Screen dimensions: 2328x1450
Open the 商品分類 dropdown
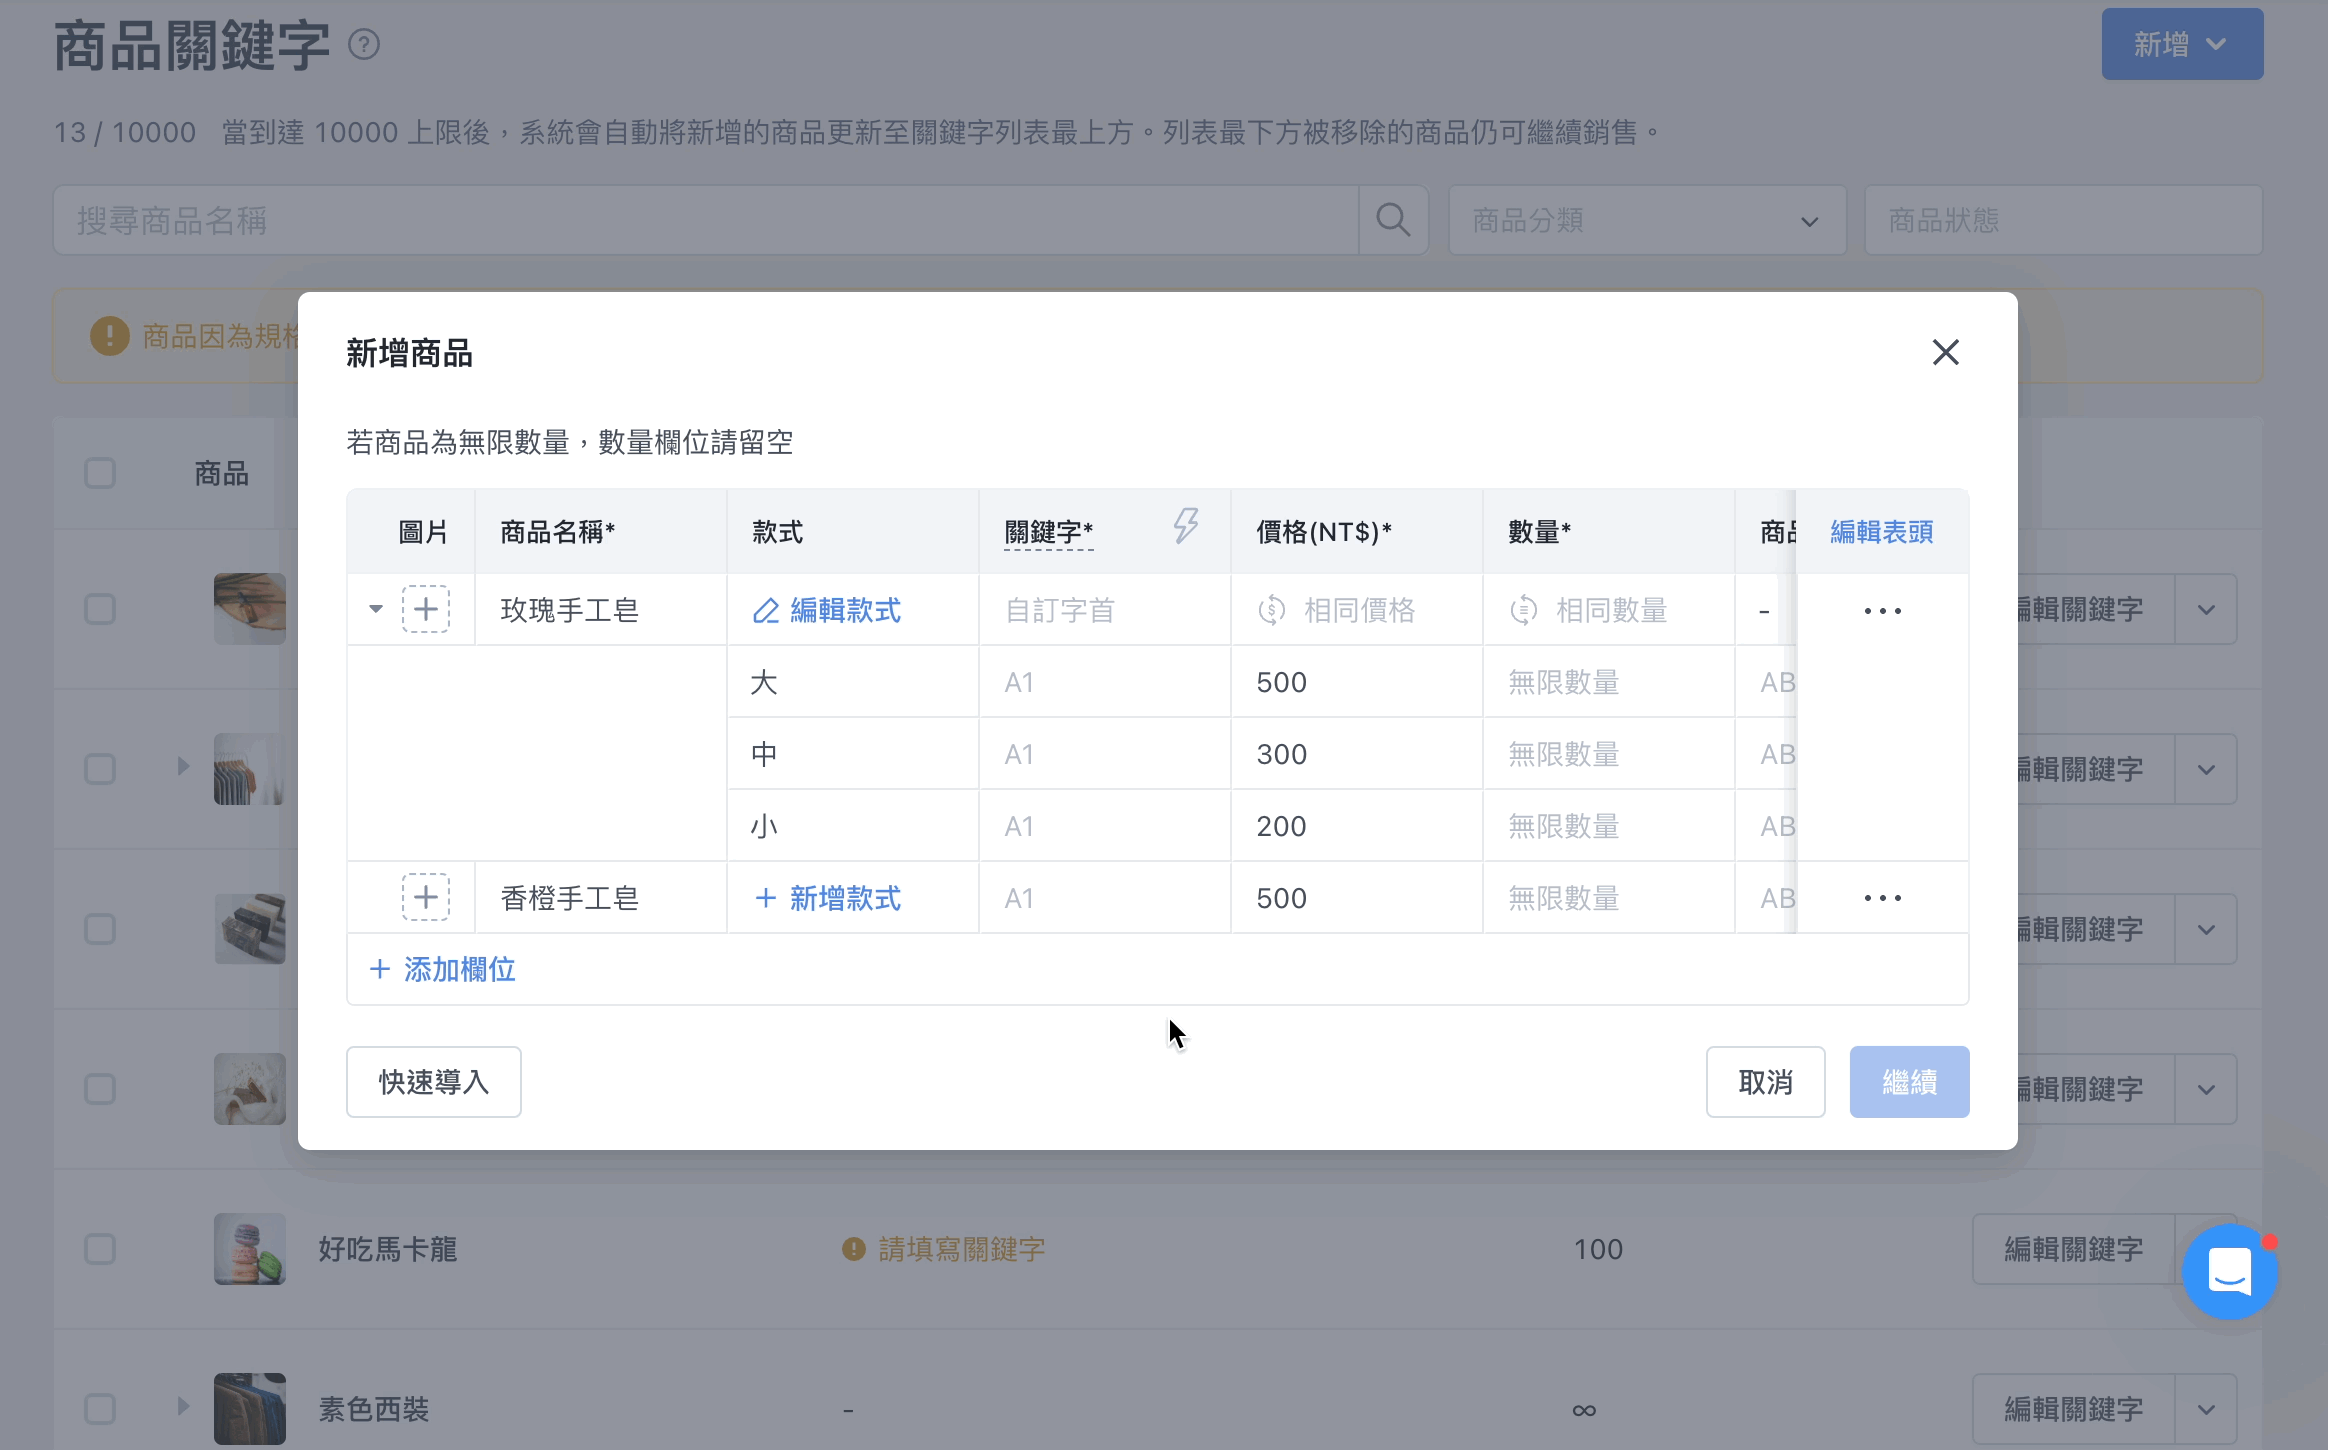point(1647,220)
